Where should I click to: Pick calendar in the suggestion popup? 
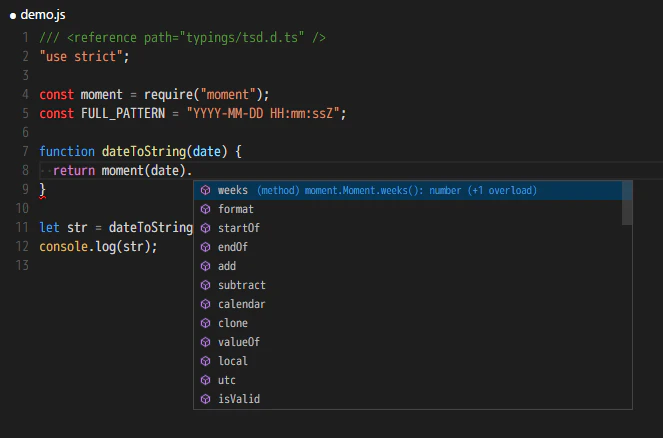point(408,304)
